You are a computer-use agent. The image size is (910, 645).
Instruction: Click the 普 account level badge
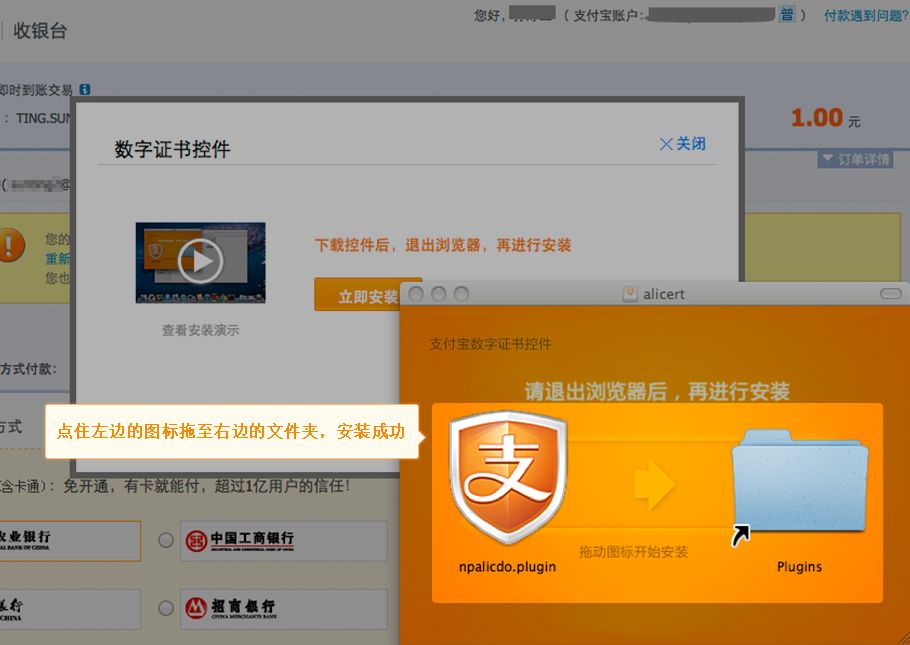click(787, 15)
